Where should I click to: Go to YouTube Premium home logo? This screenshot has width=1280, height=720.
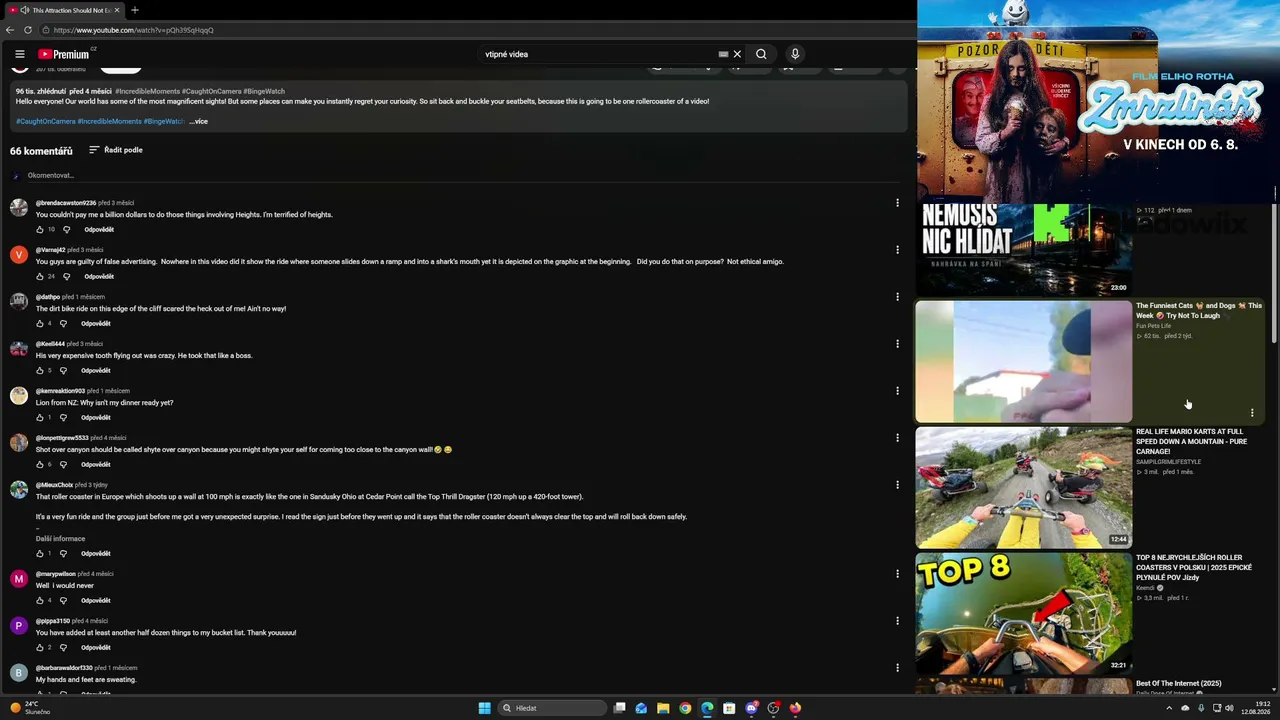(64, 54)
